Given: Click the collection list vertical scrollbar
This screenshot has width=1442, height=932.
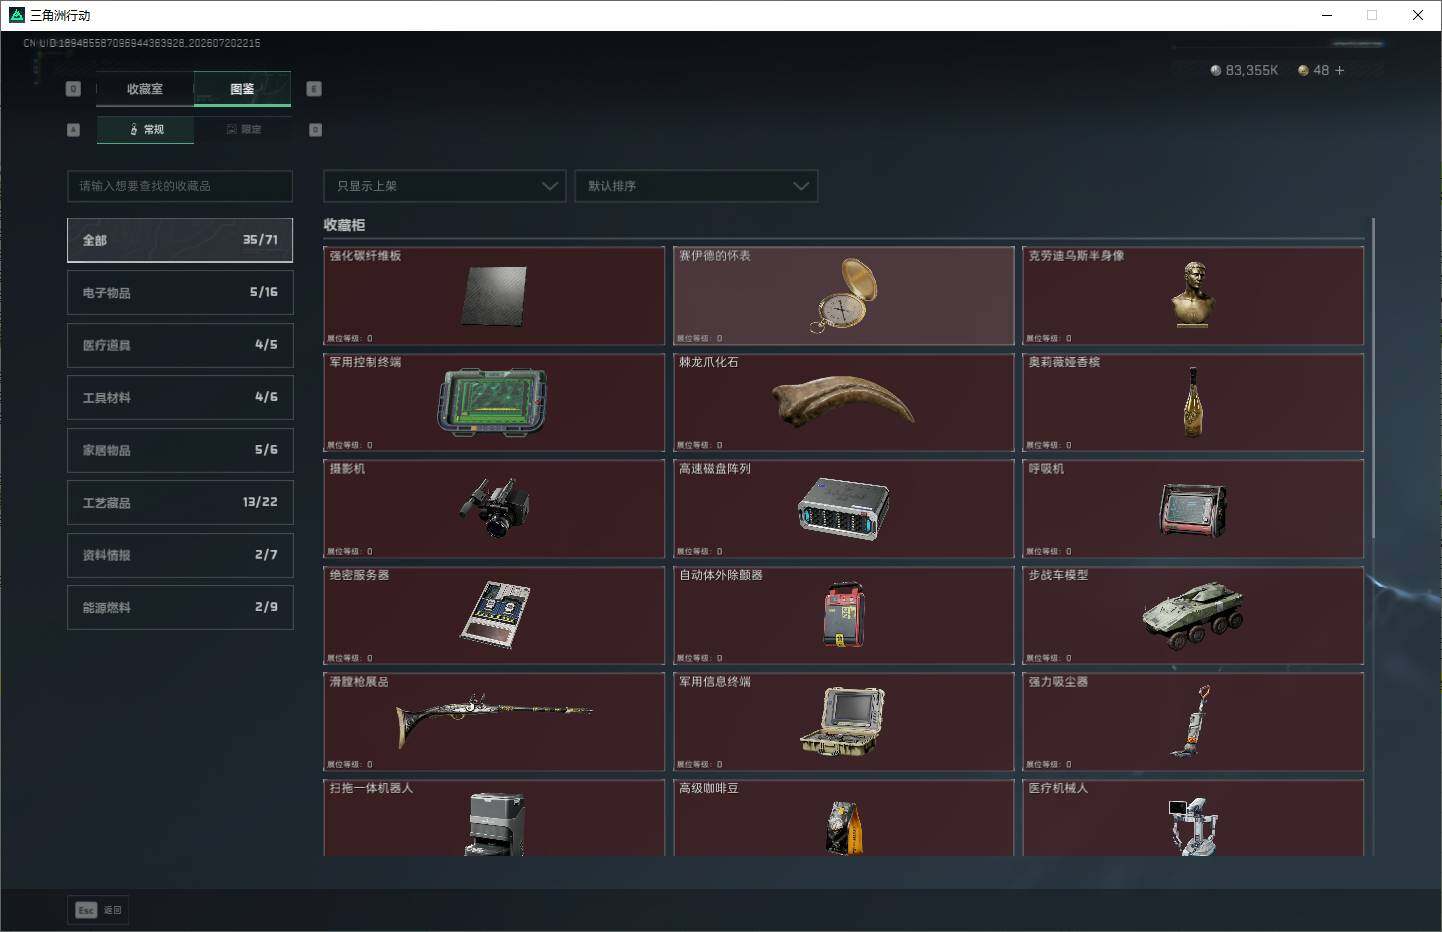Looking at the screenshot, I should tap(1373, 380).
